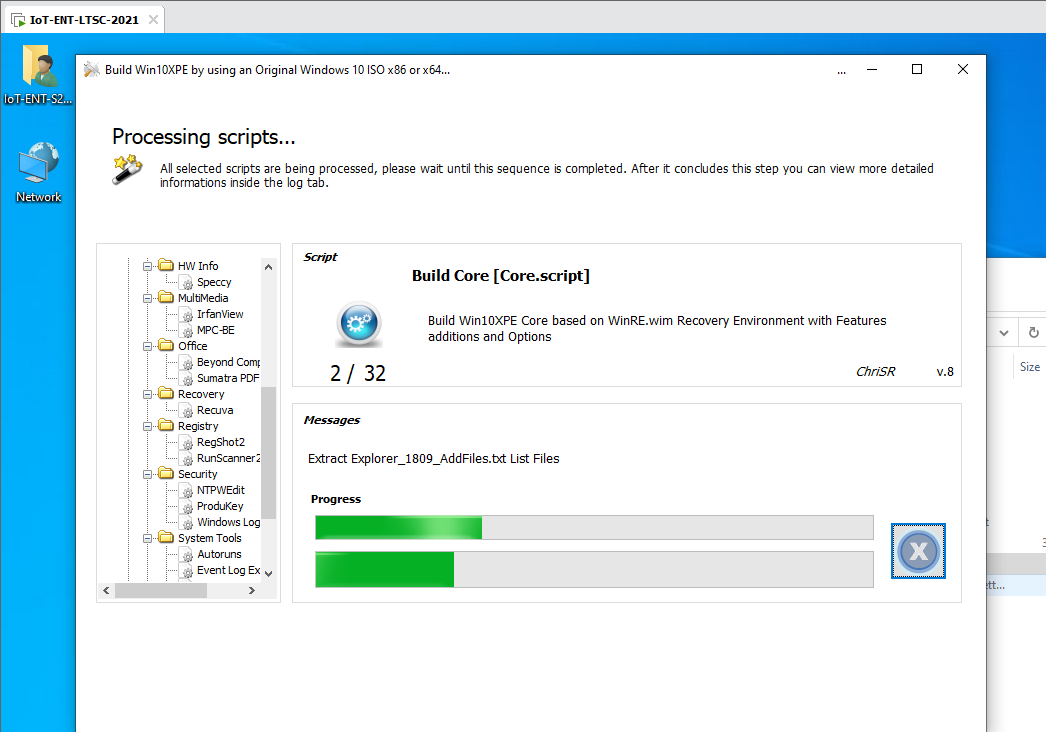1046x732 pixels.
Task: Click the '2 / 32' script counter
Action: tap(358, 373)
